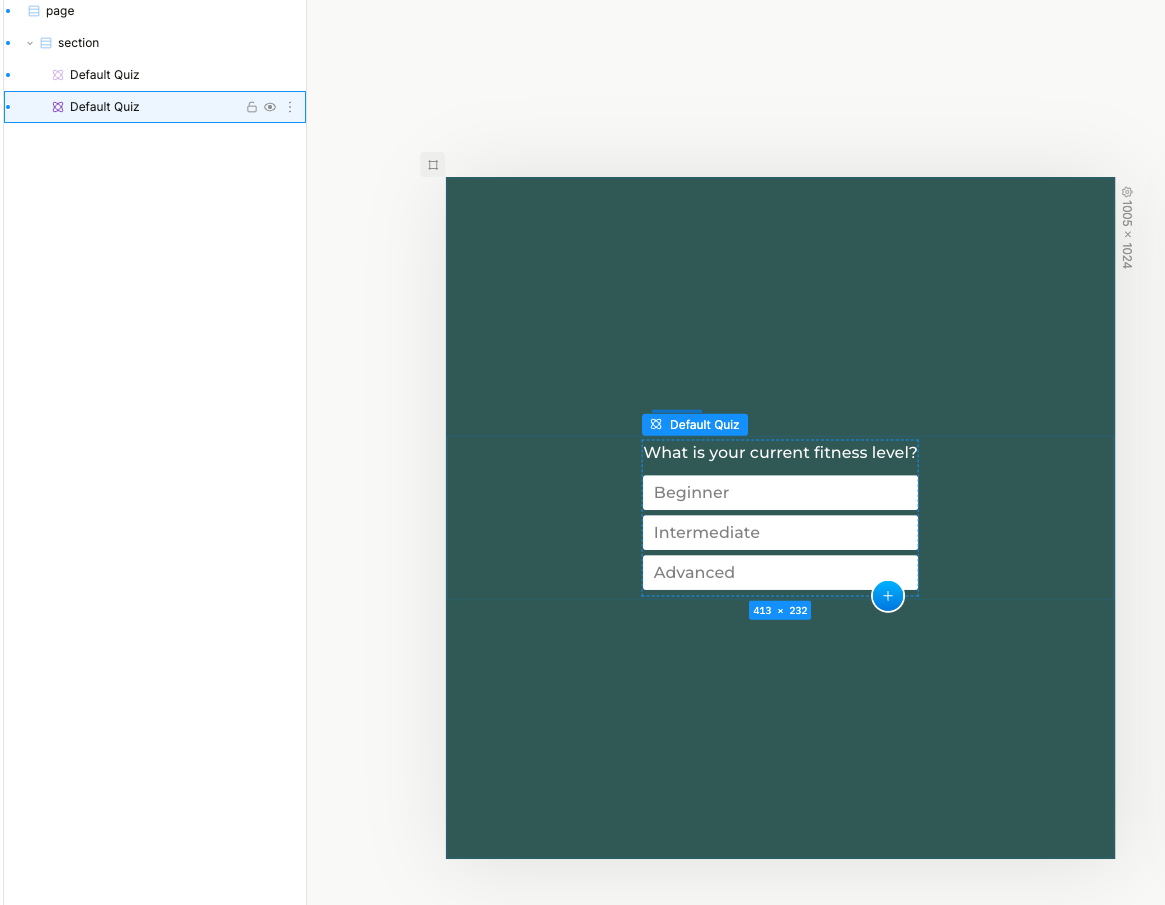1165x905 pixels.
Task: Click the page layer icon
Action: [x=34, y=11]
